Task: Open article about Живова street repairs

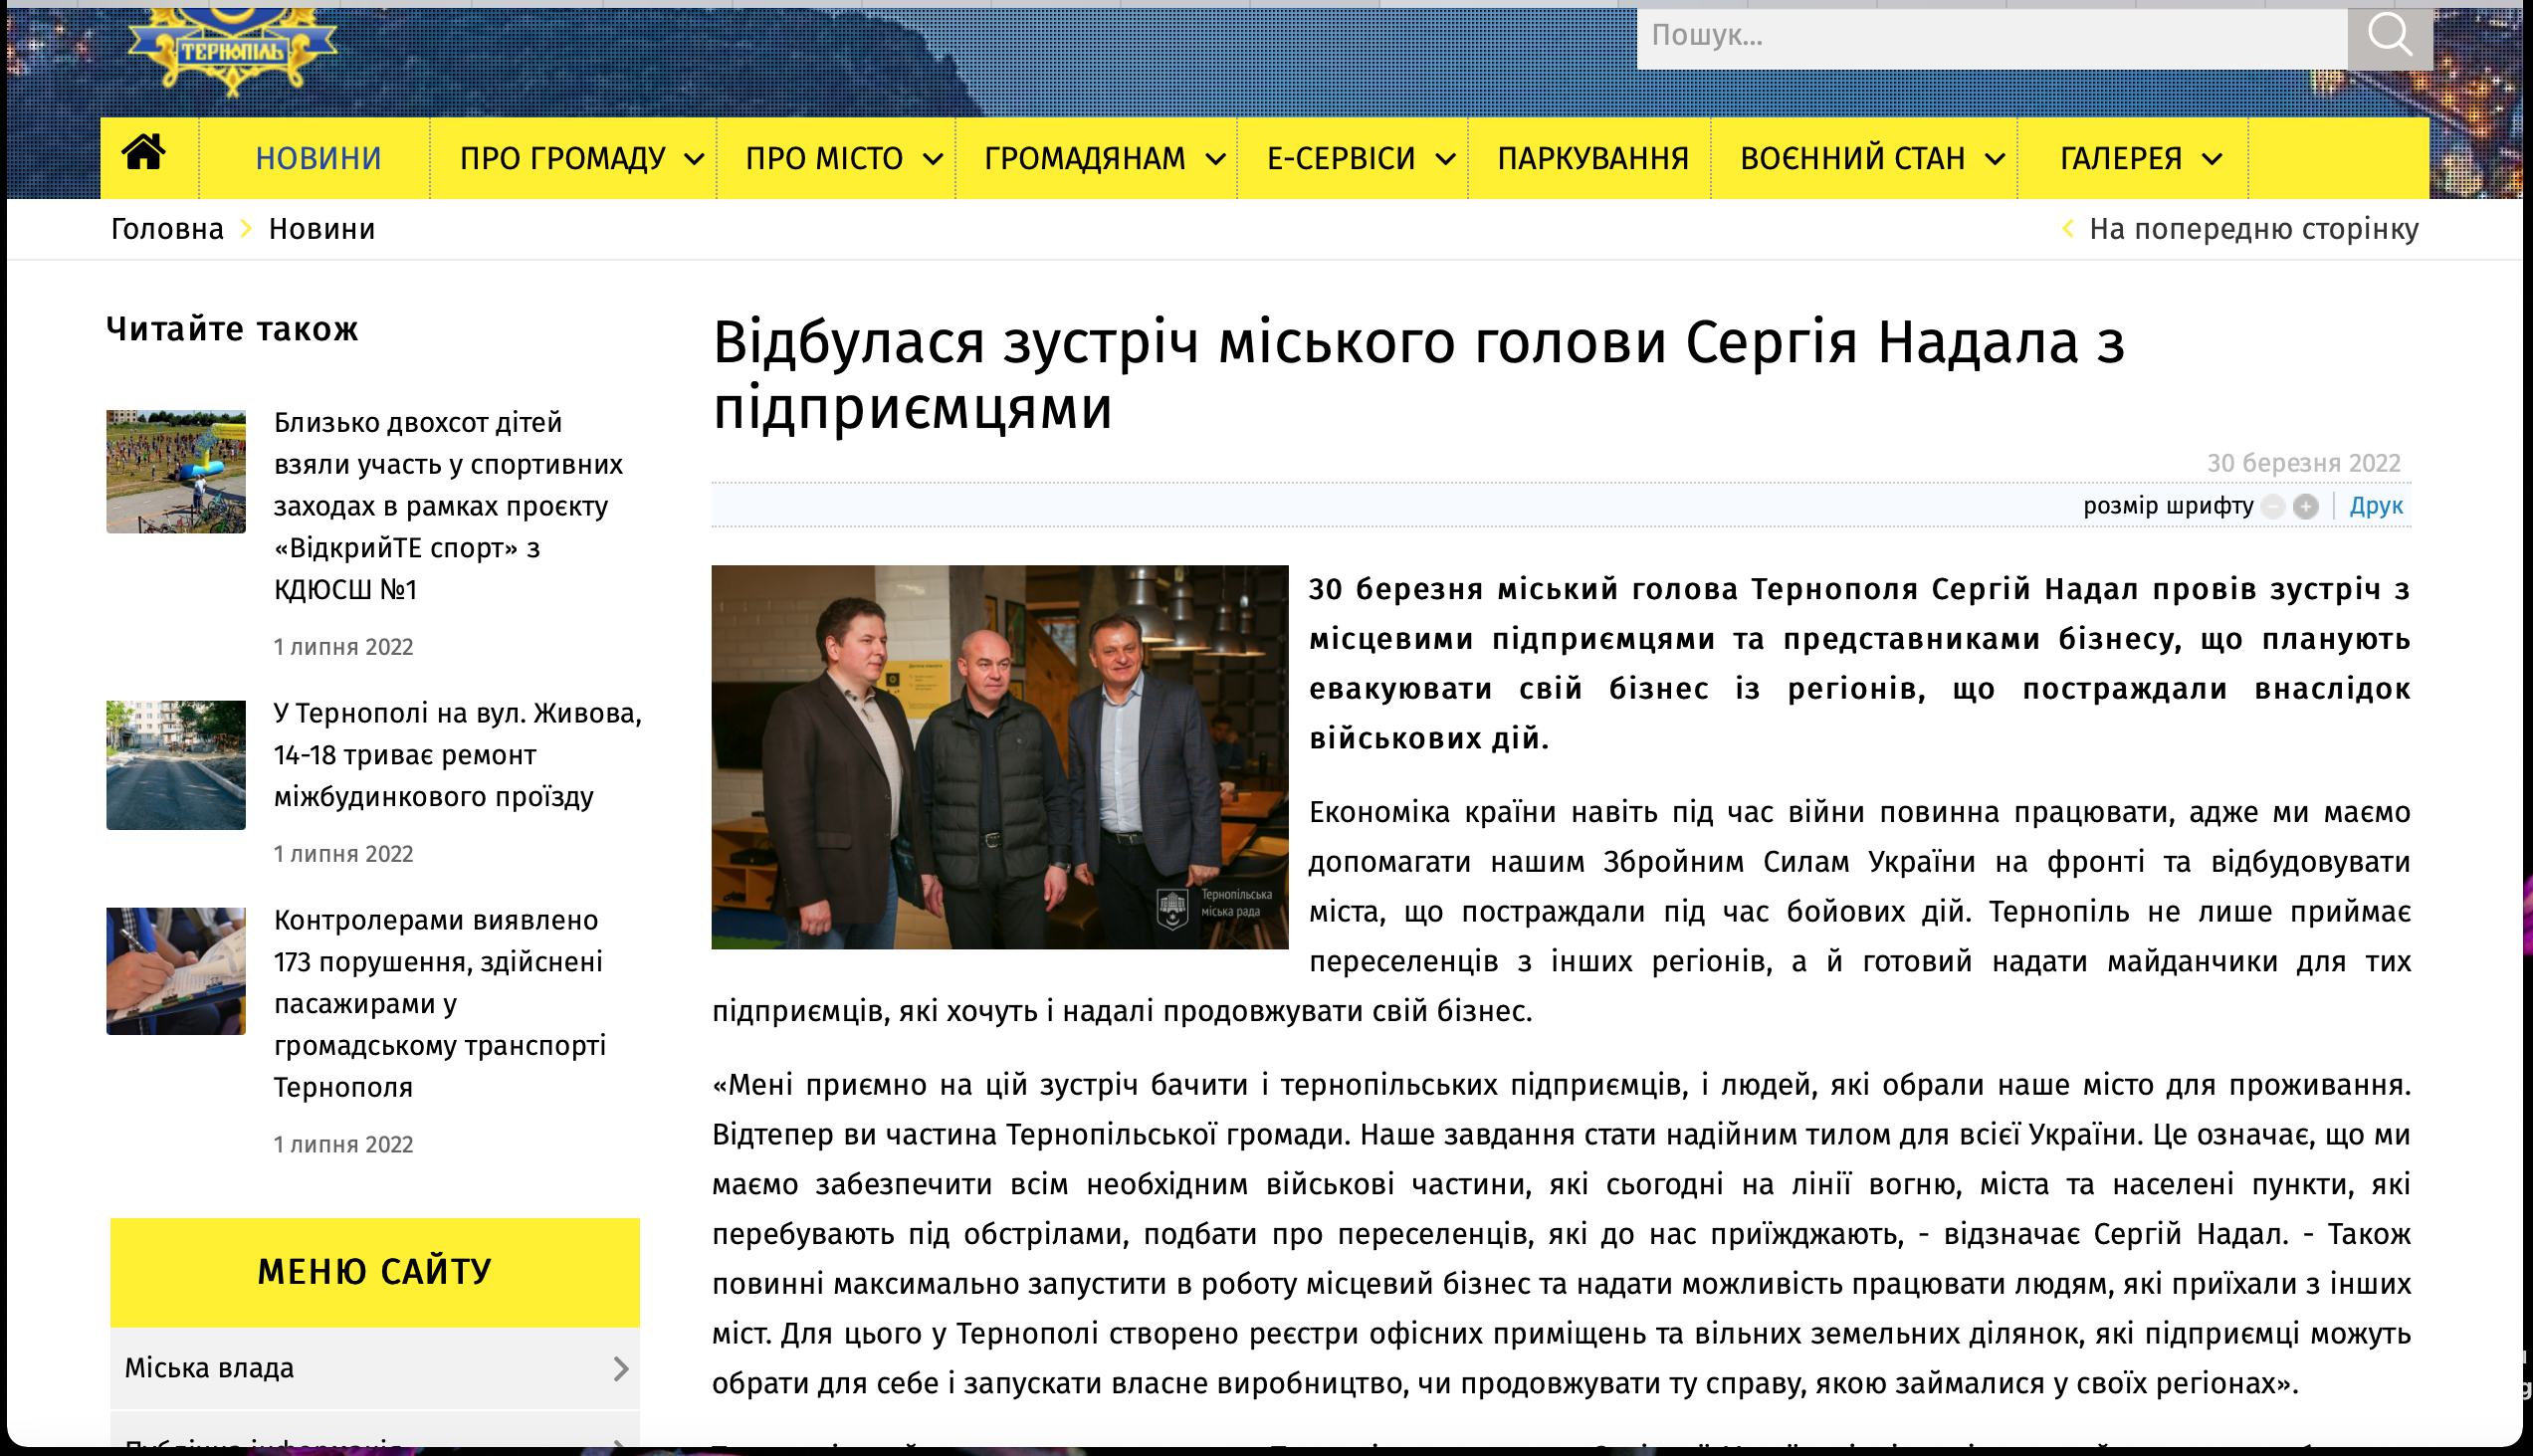Action: 457,755
